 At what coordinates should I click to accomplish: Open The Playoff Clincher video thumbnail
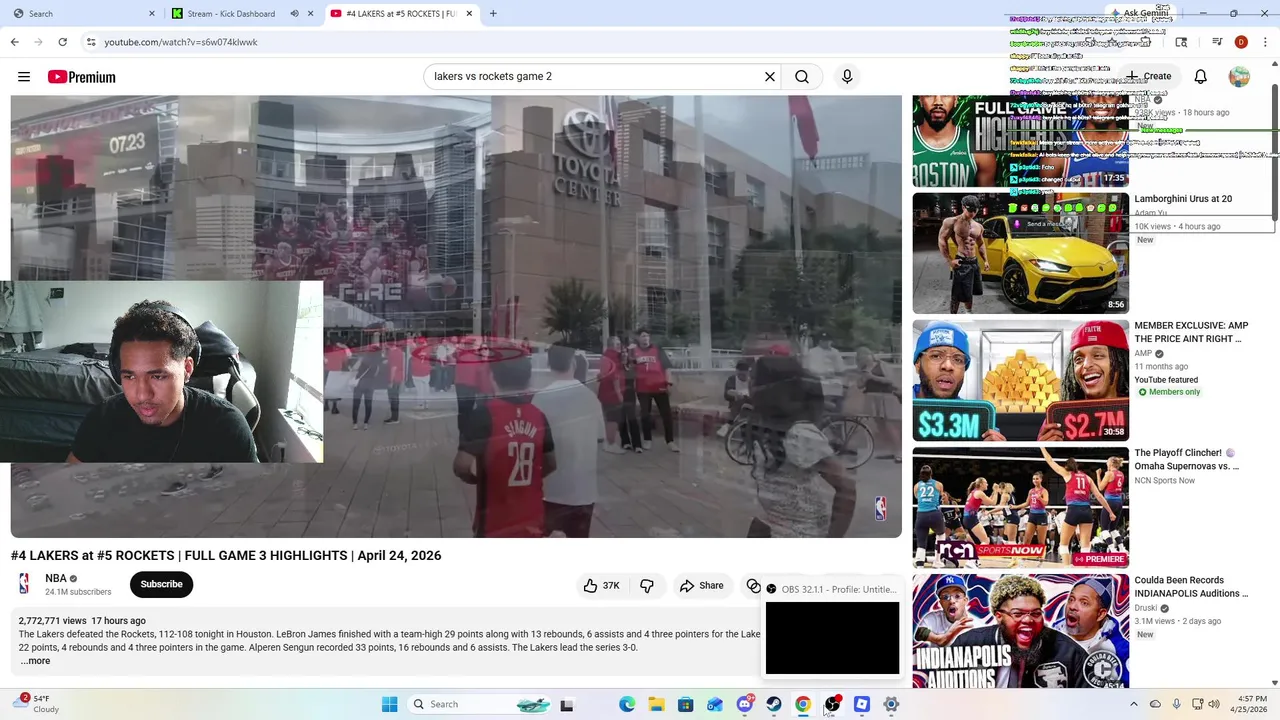[x=1020, y=507]
